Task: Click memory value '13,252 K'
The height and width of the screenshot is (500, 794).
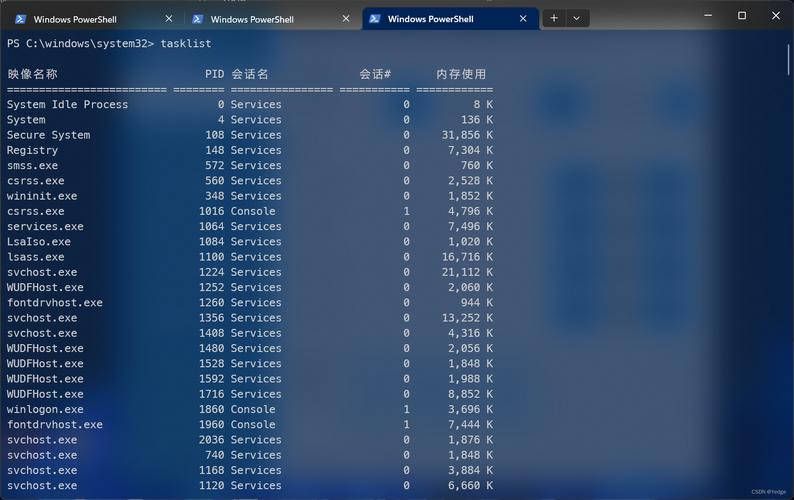Action: pyautogui.click(x=467, y=318)
